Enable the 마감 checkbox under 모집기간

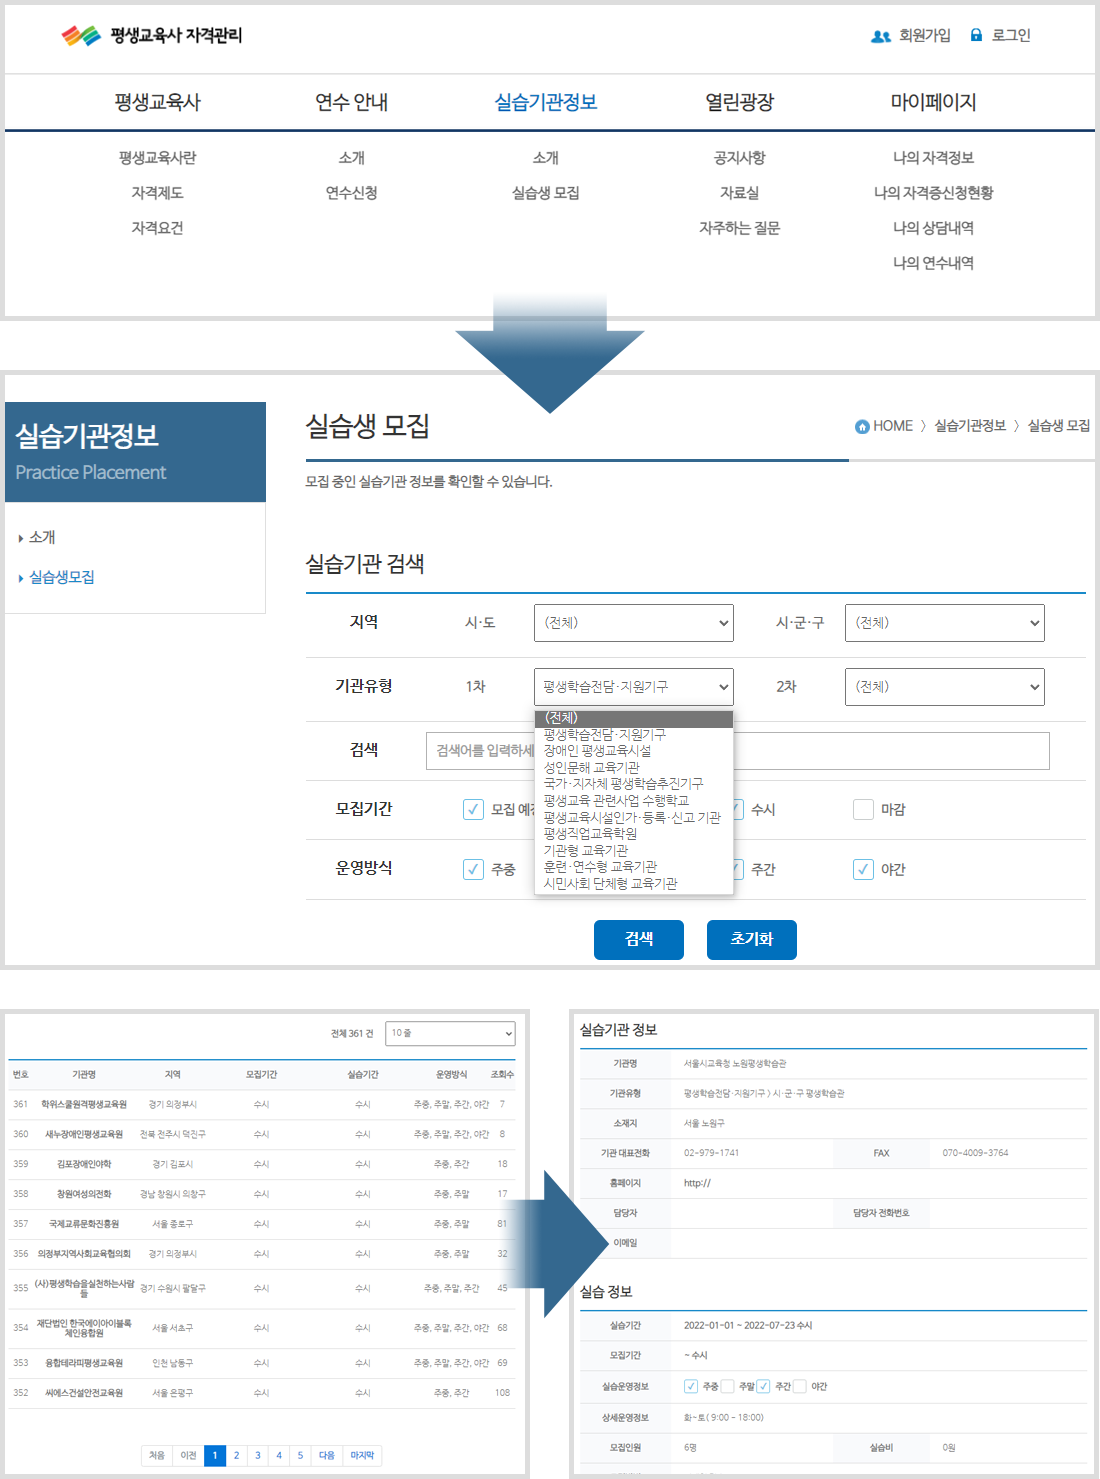click(x=863, y=809)
